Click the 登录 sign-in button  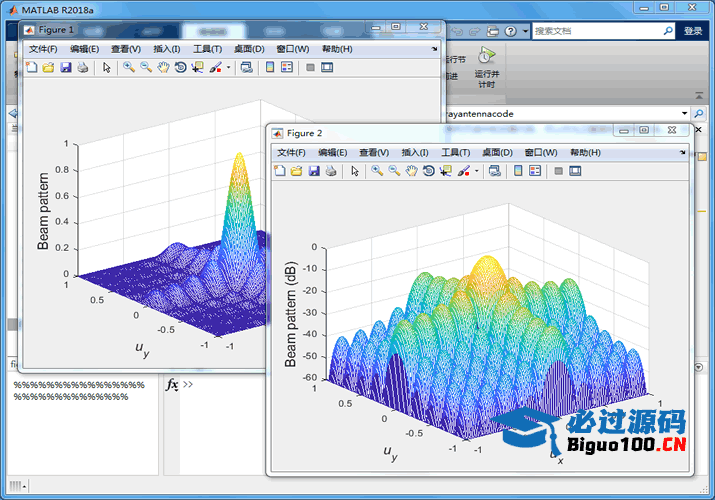point(693,31)
